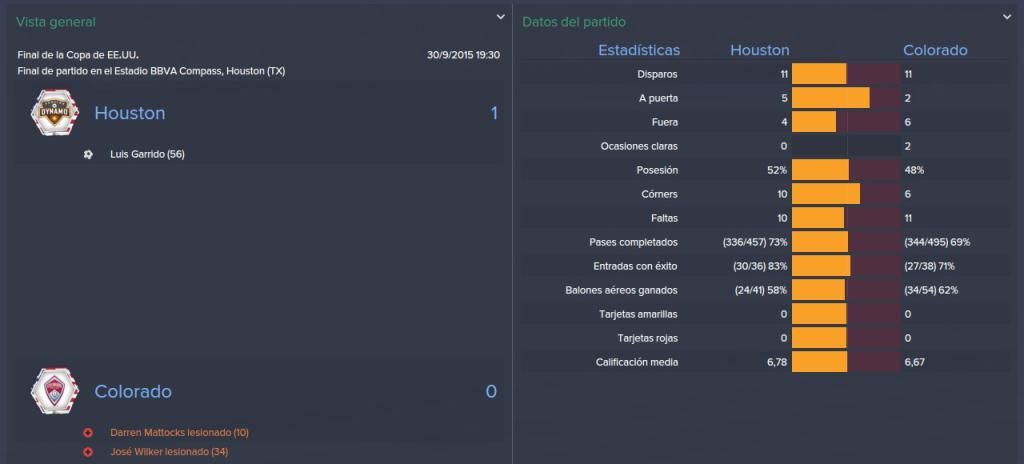Click the Colorado Rapids club badge
This screenshot has width=1024, height=464.
[x=55, y=391]
